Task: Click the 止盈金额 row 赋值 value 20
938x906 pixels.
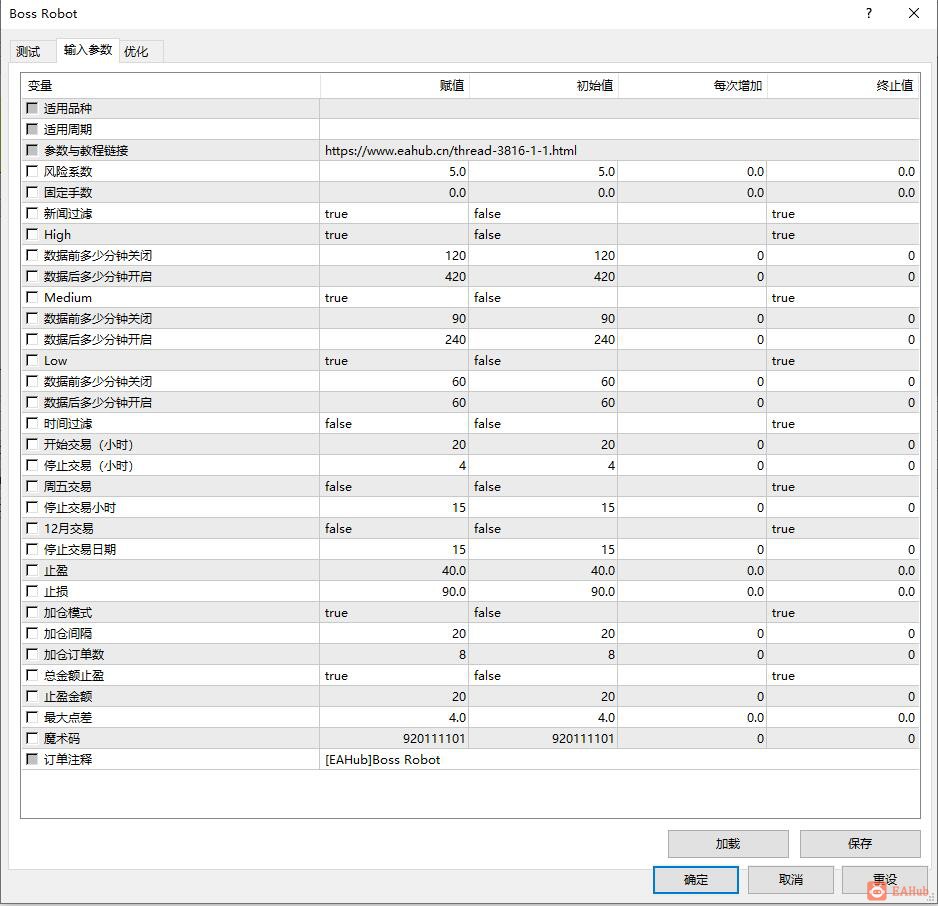Action: 459,697
